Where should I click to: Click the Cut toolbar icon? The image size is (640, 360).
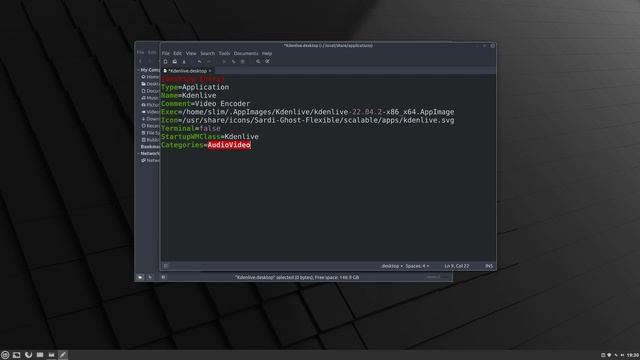pyautogui.click(x=224, y=62)
